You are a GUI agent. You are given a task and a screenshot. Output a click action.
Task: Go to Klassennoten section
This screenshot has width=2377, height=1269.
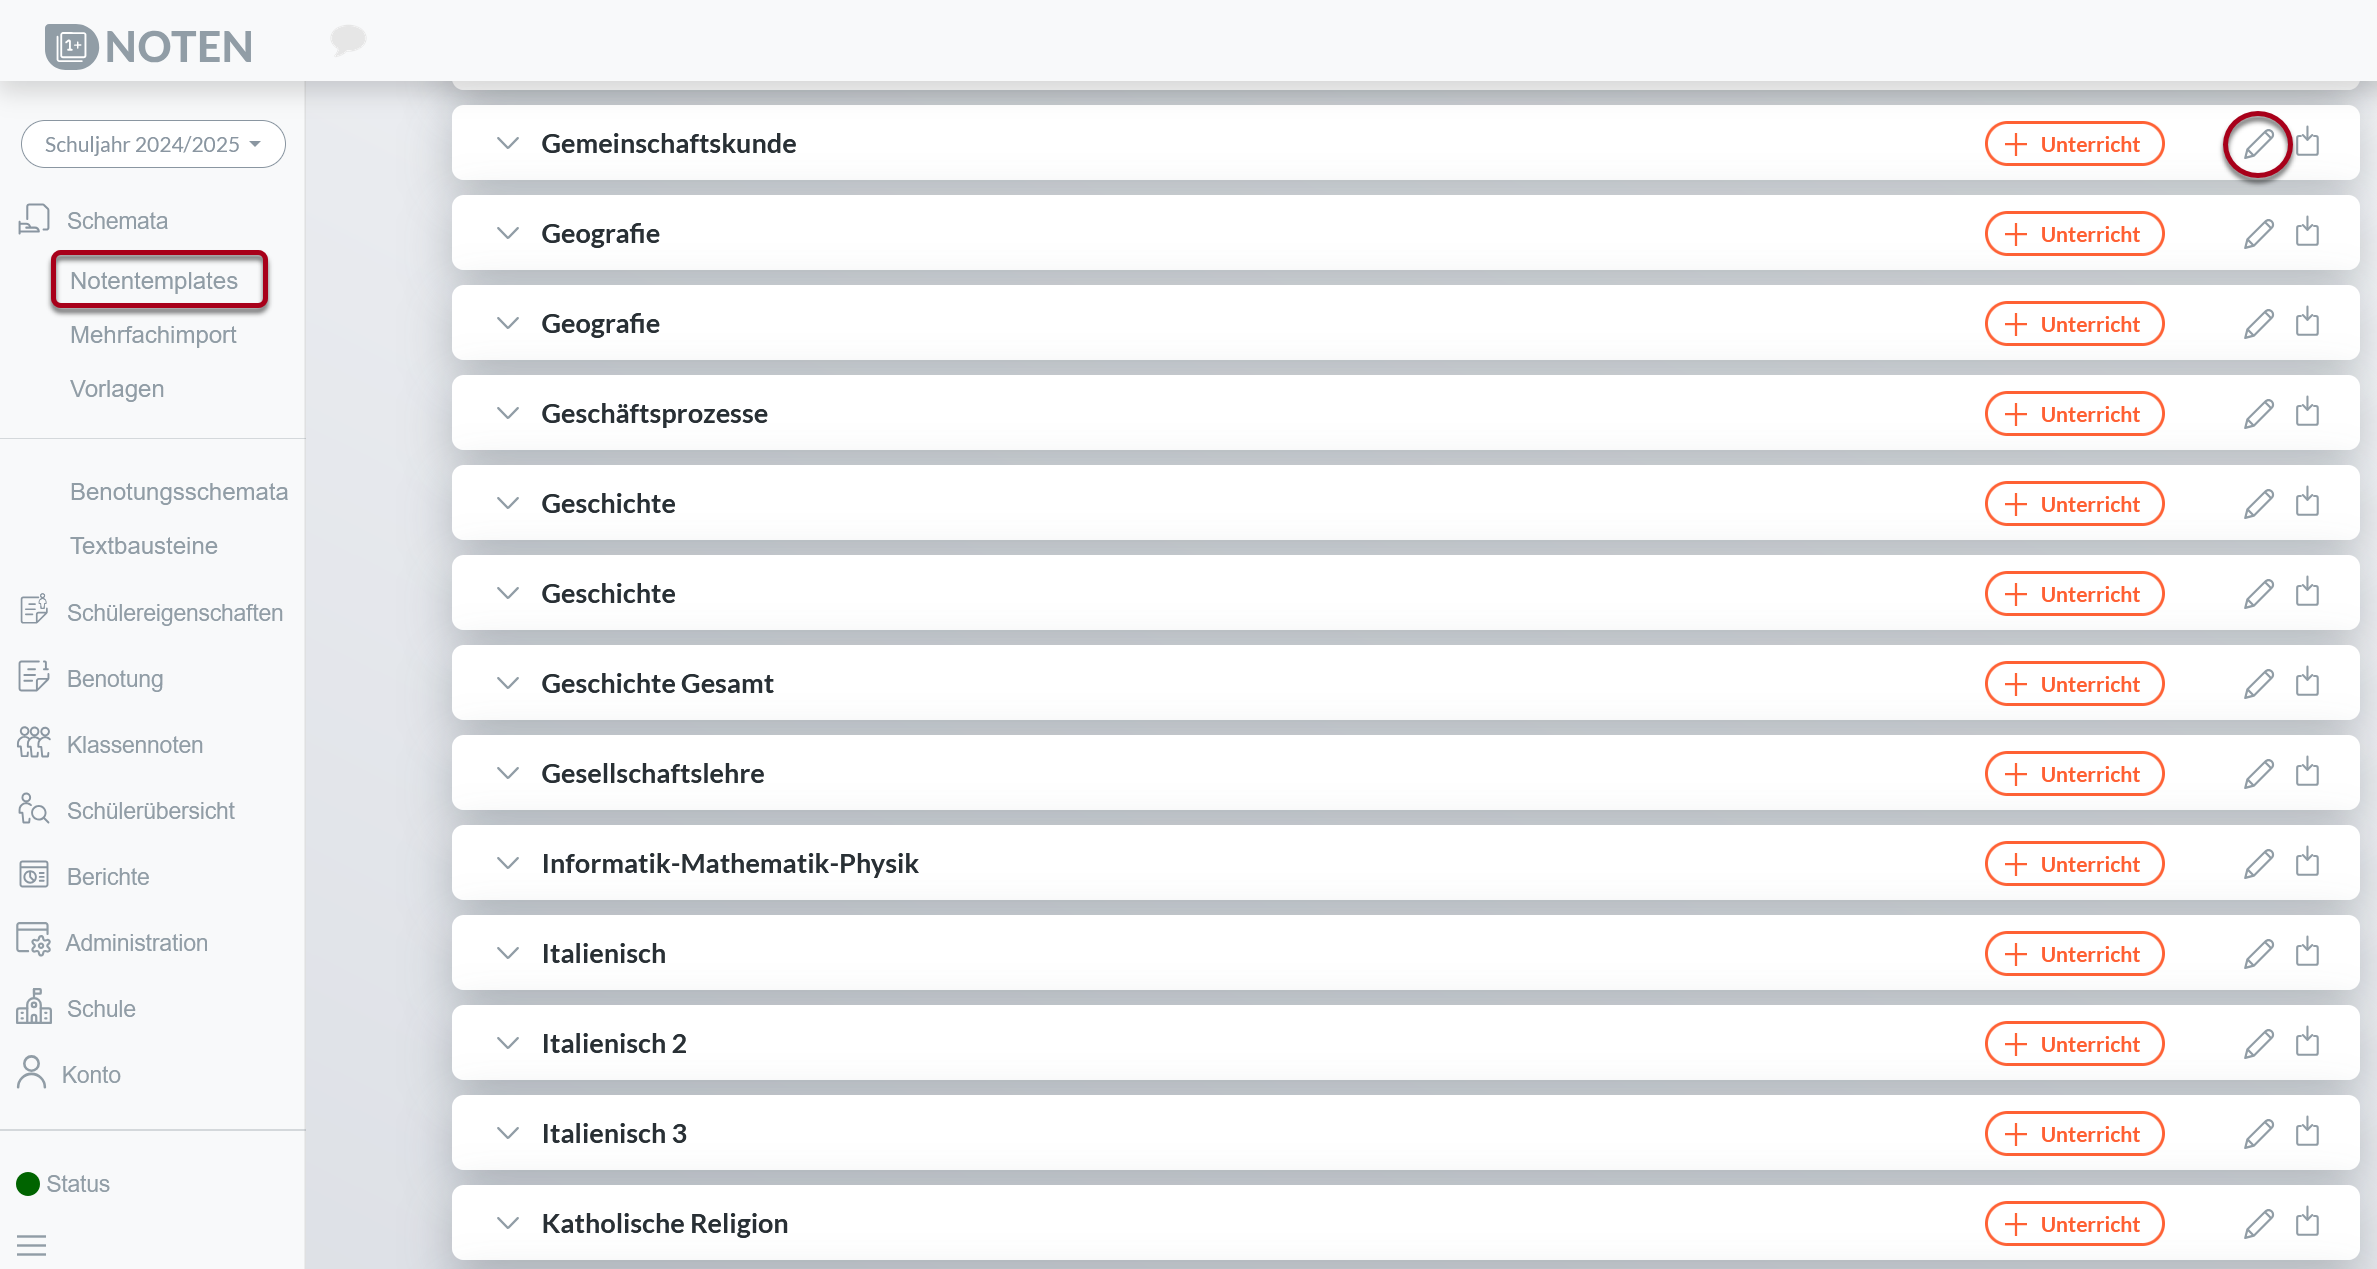[134, 745]
